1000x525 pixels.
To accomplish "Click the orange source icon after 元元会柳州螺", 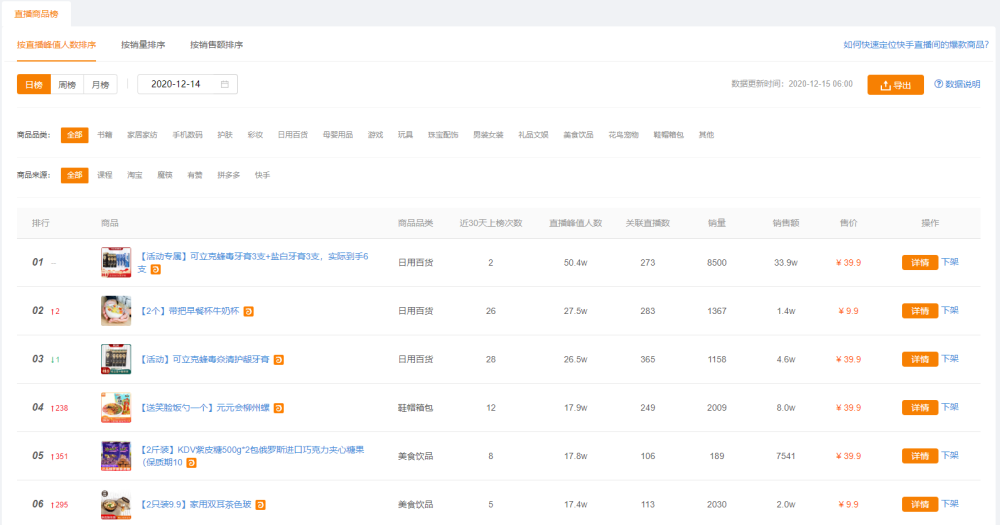I will pos(279,408).
